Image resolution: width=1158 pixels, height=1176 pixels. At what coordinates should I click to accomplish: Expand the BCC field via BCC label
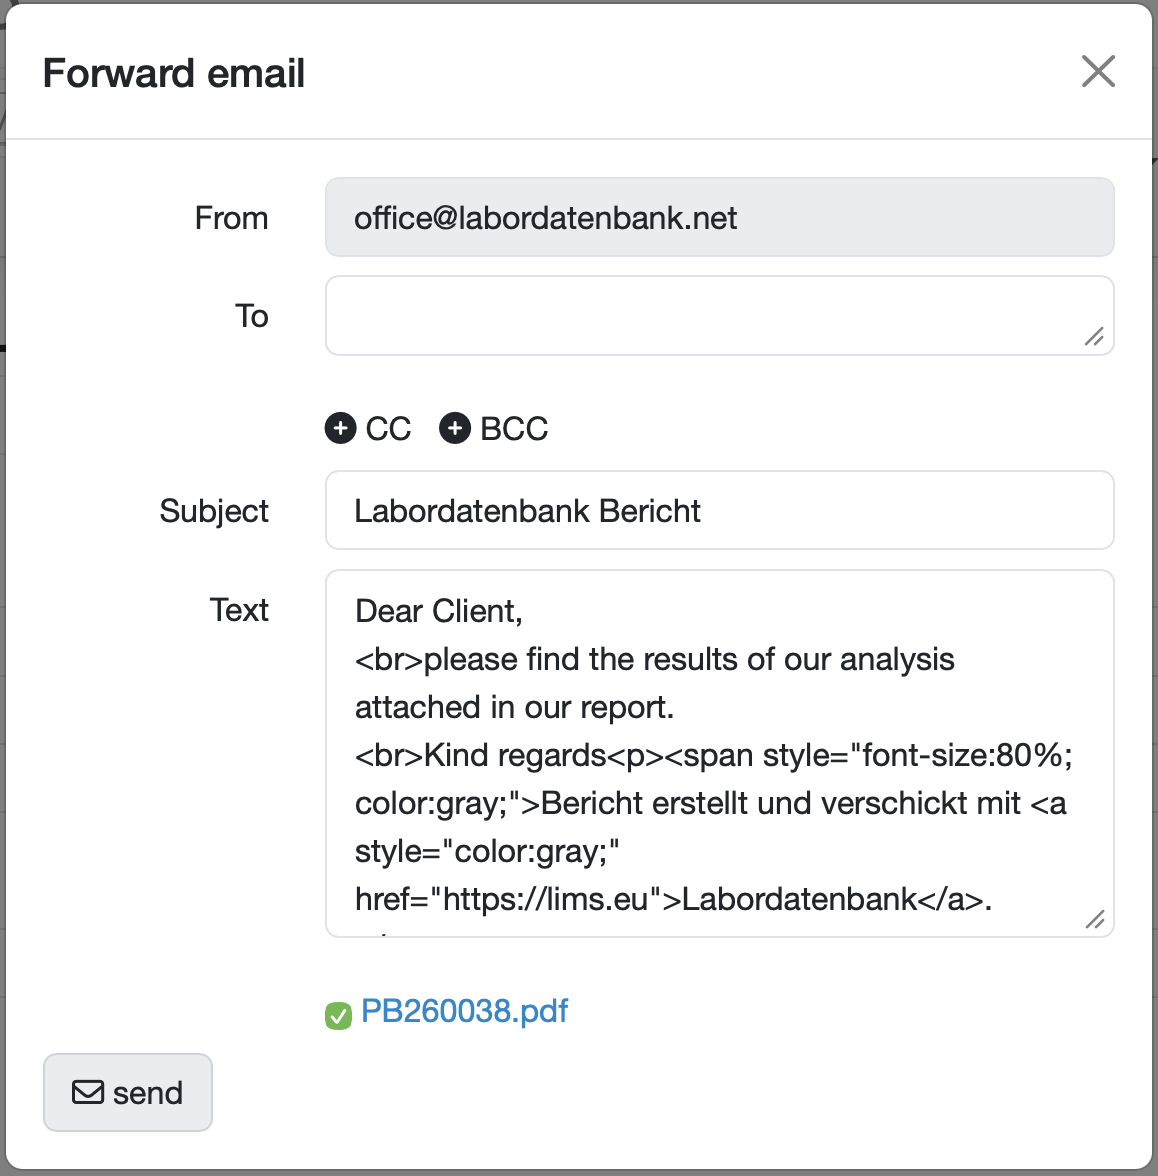[514, 428]
